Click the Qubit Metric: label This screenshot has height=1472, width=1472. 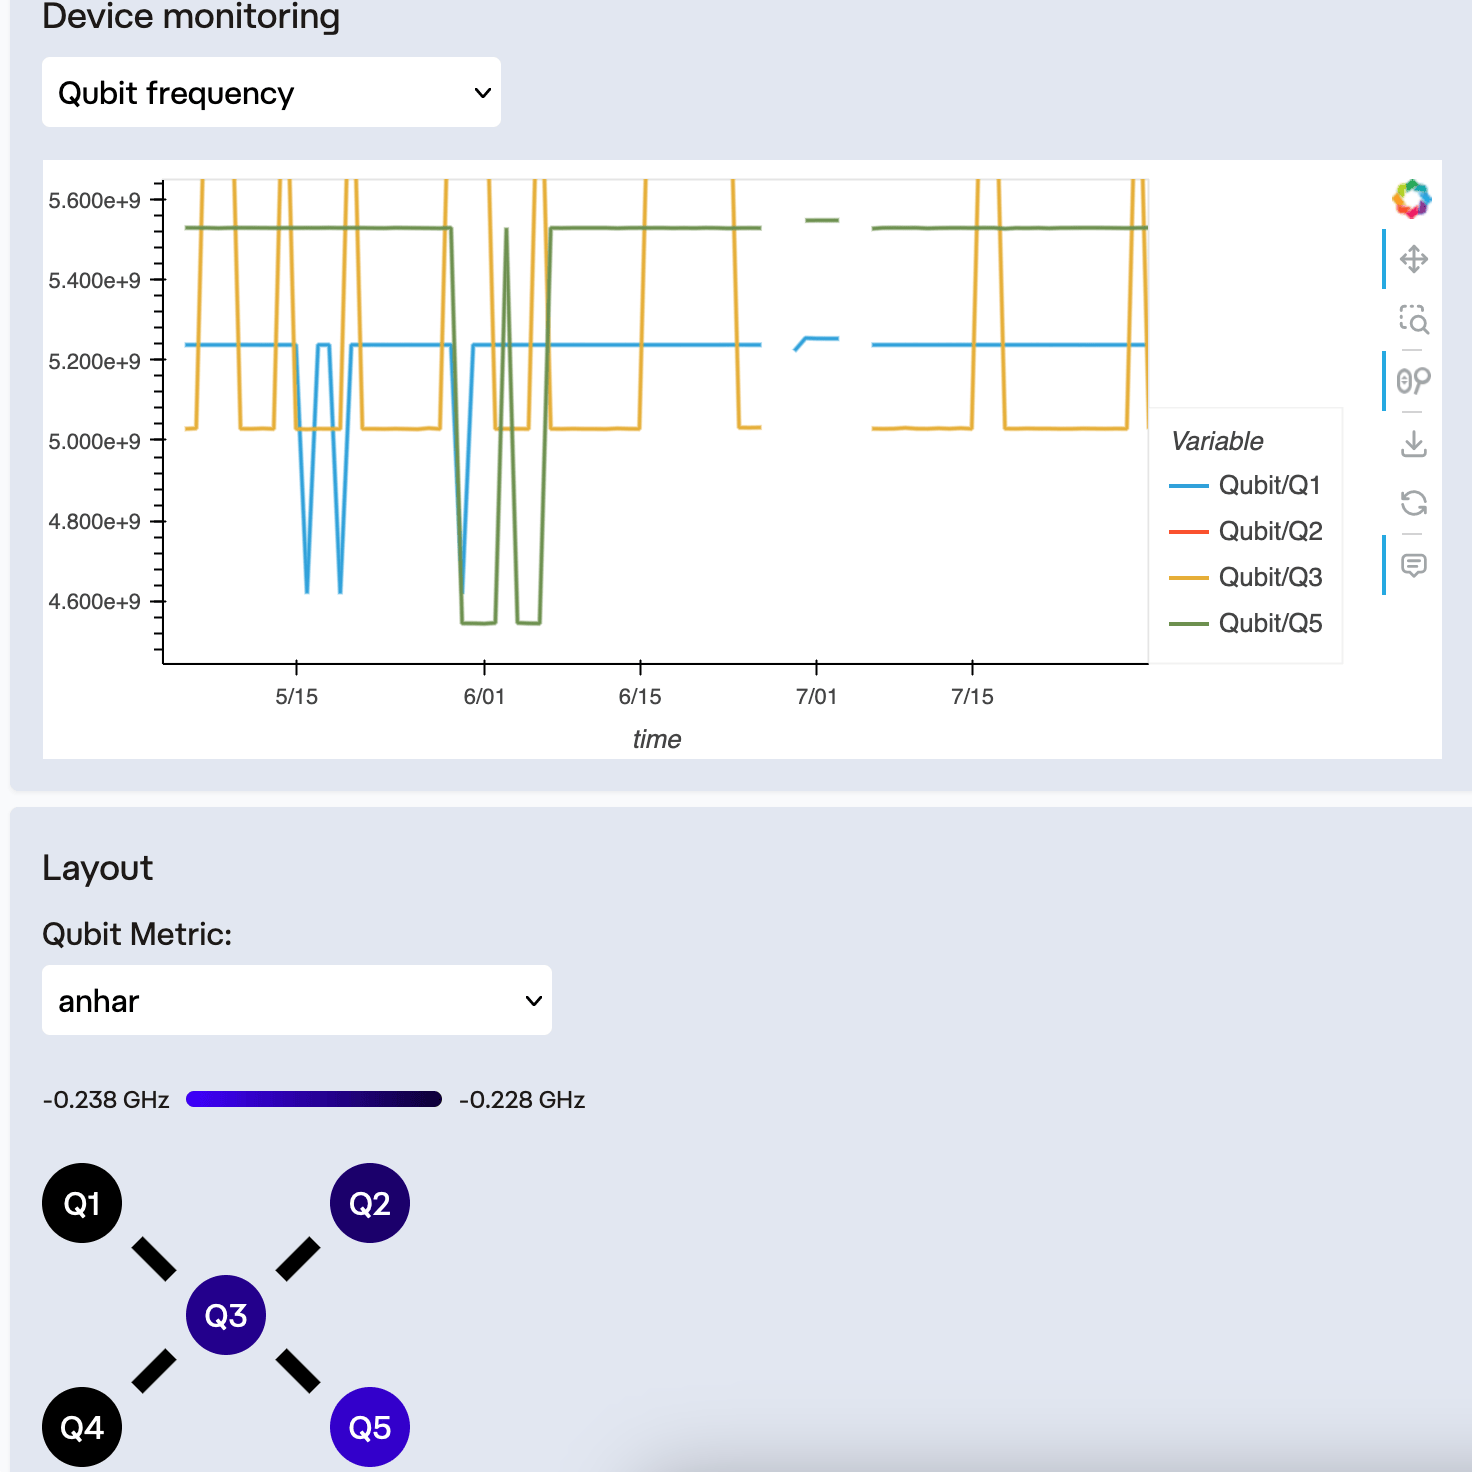[x=137, y=934]
